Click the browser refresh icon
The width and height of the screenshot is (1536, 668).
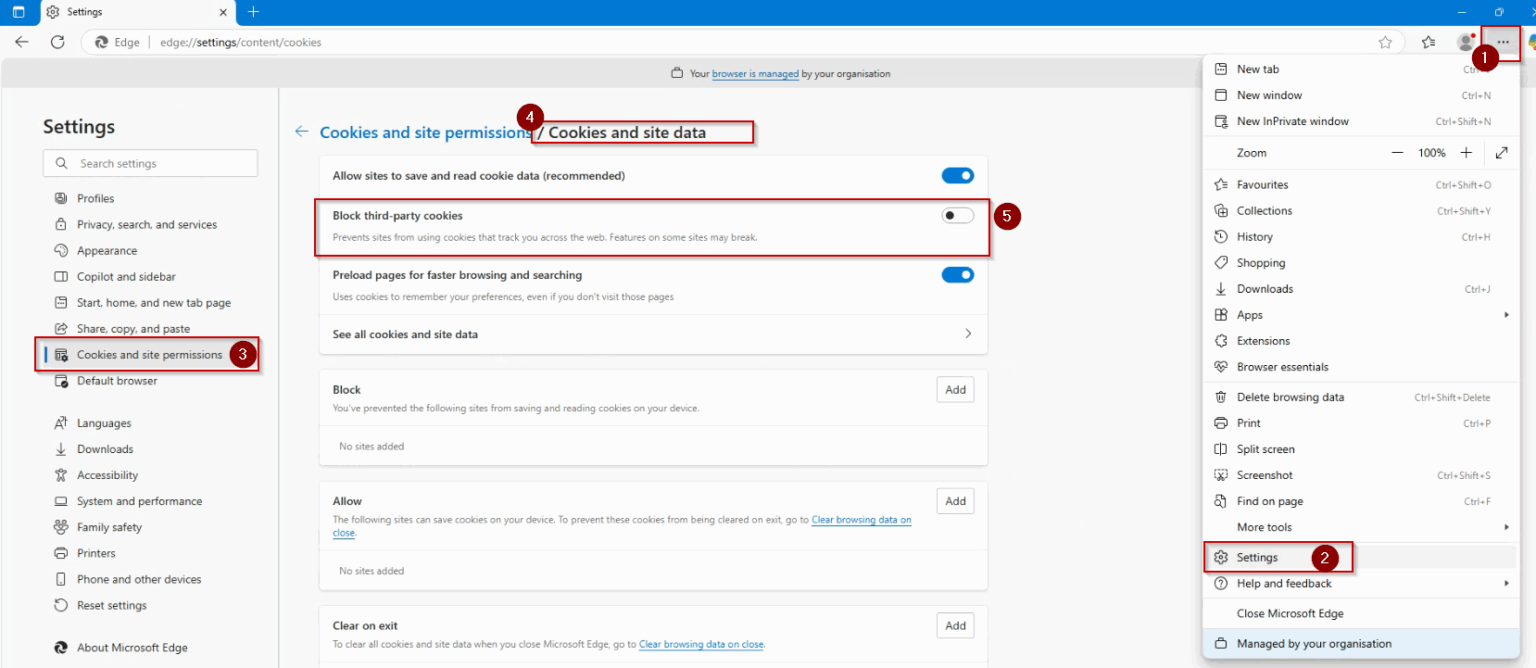click(58, 42)
